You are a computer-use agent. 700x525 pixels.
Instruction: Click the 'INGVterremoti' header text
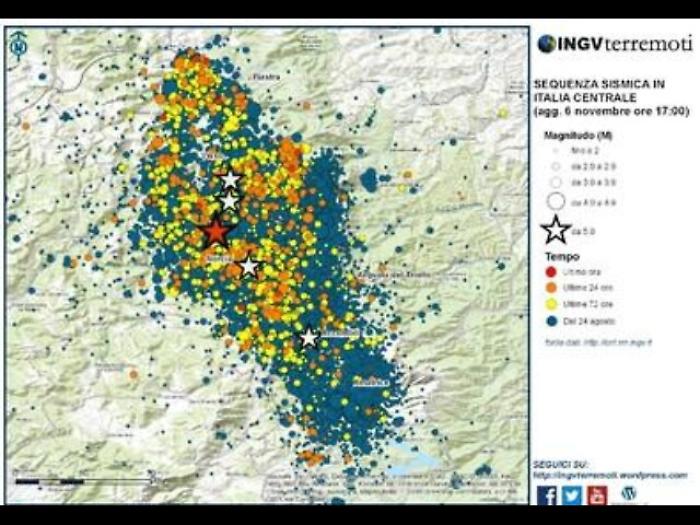pyautogui.click(x=625, y=44)
